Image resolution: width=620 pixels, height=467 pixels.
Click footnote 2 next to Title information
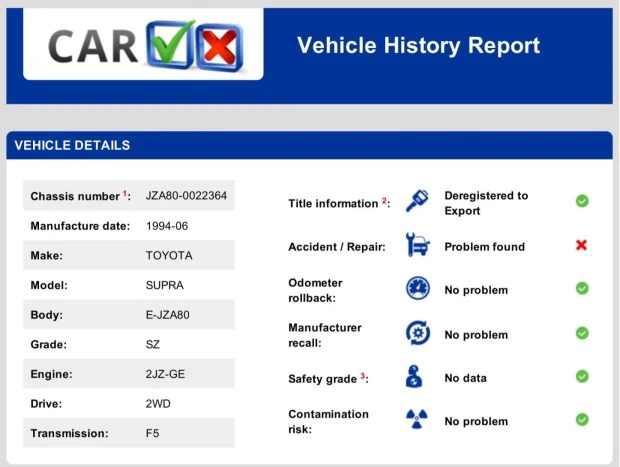[384, 200]
